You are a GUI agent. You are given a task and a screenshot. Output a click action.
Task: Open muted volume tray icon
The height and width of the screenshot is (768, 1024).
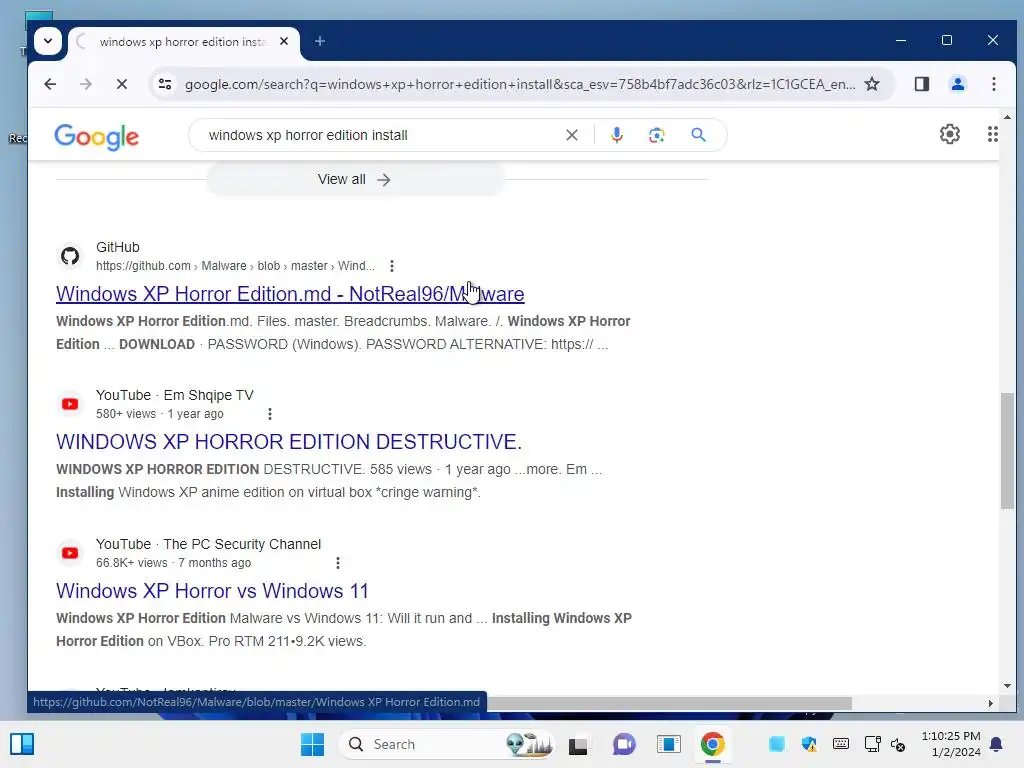point(898,744)
